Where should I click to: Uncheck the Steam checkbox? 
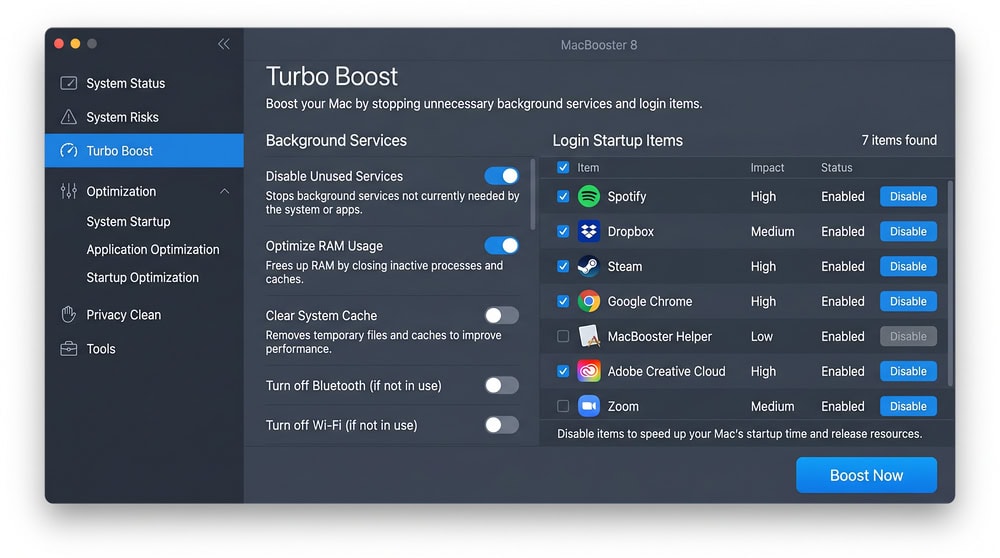pyautogui.click(x=562, y=266)
